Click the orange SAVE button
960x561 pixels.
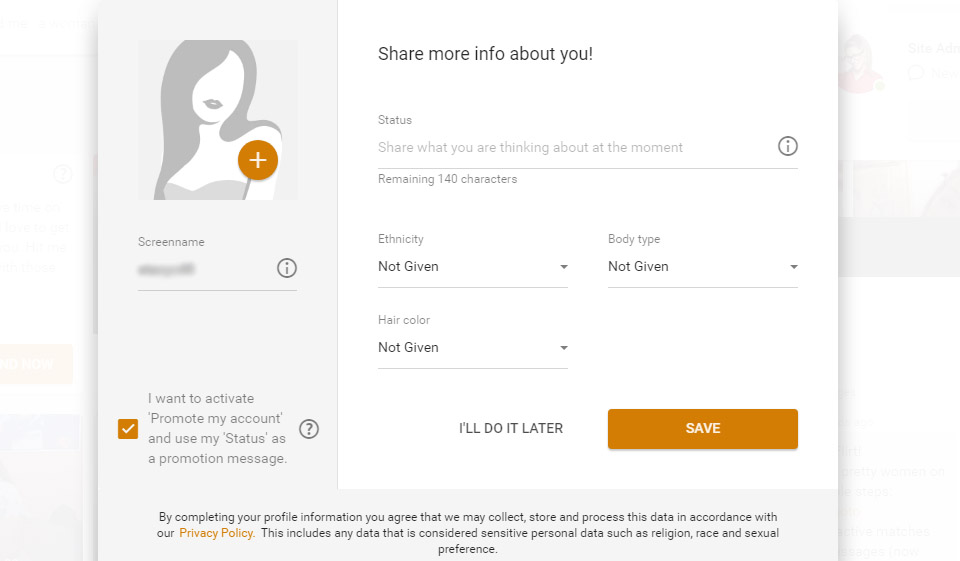tap(702, 429)
